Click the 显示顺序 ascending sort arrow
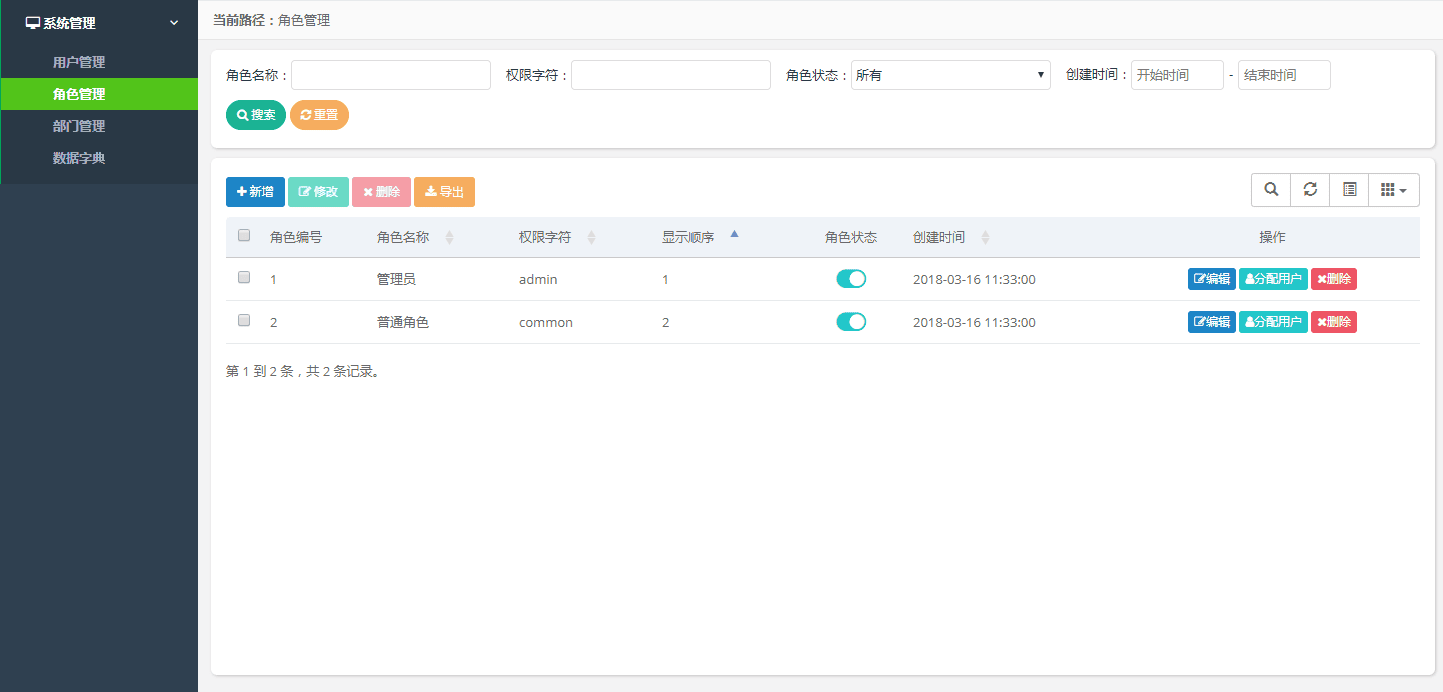Screen dimensions: 1443x692 (x=735, y=235)
